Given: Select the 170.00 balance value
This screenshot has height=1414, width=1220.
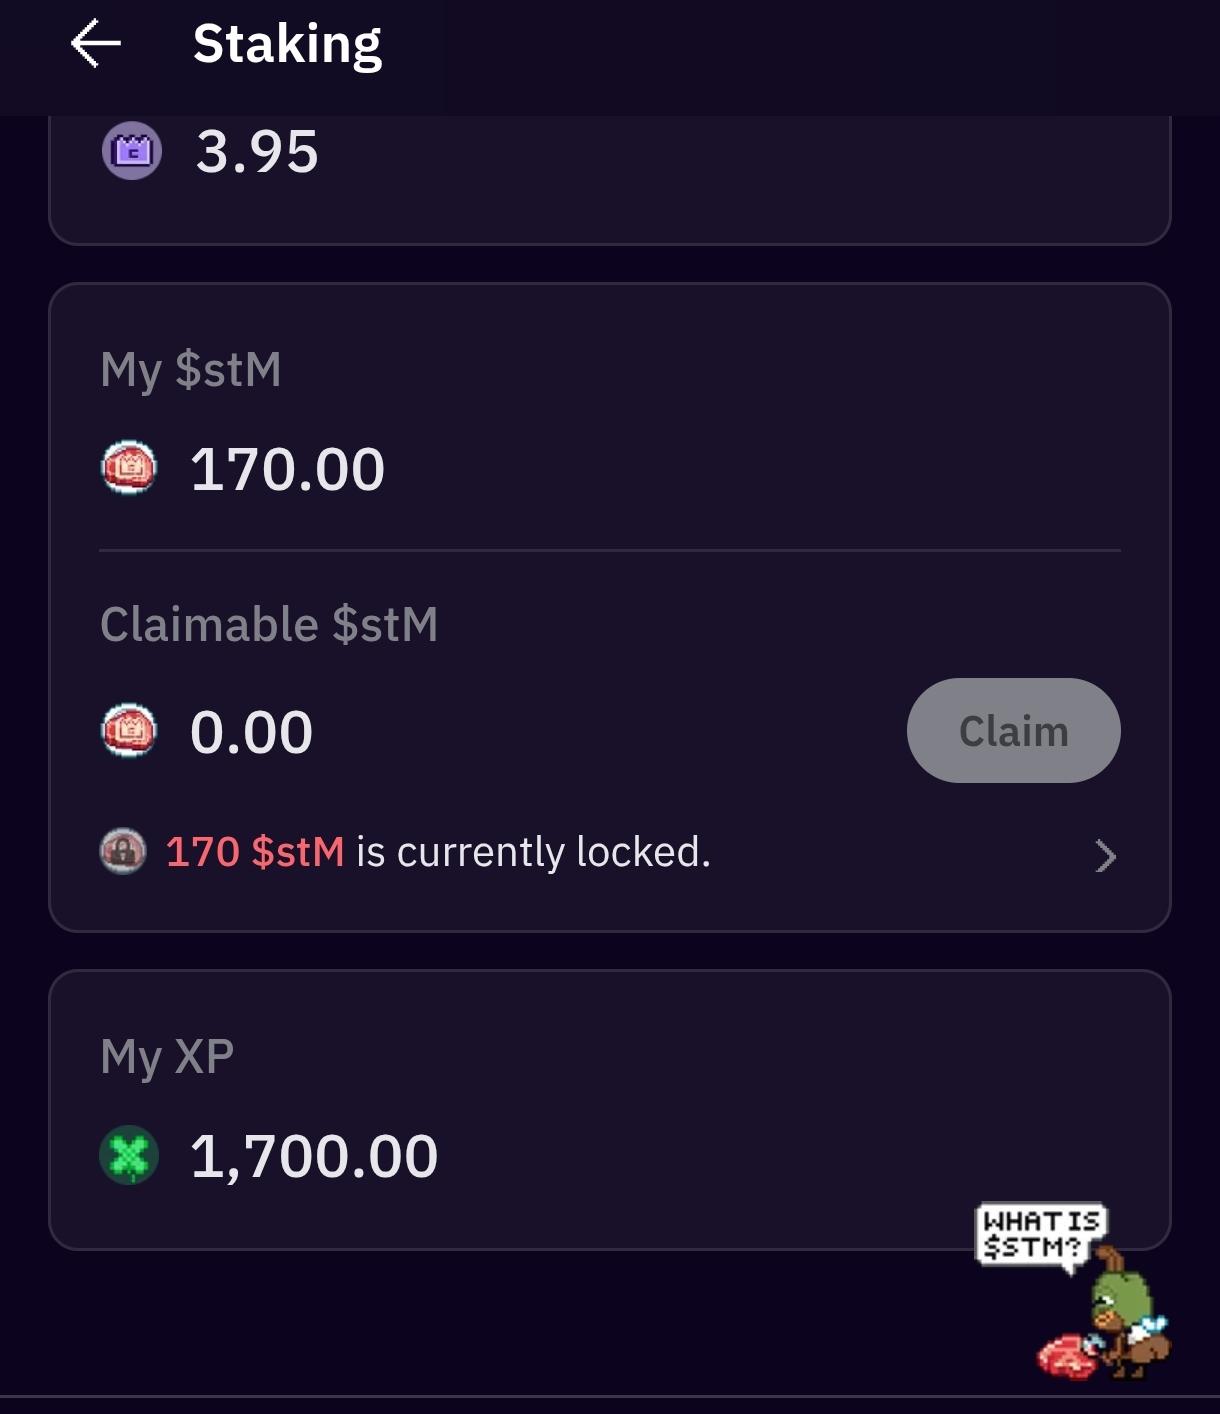Looking at the screenshot, I should (x=288, y=469).
